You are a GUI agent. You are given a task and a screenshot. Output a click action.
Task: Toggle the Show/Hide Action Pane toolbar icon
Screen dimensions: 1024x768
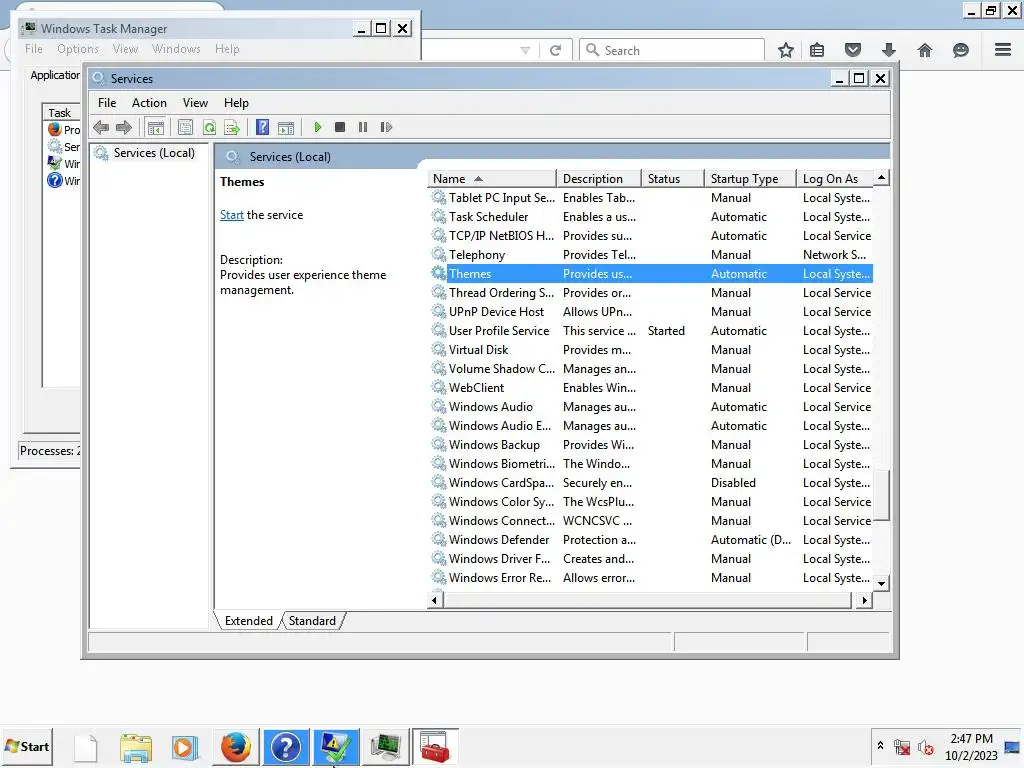(286, 127)
